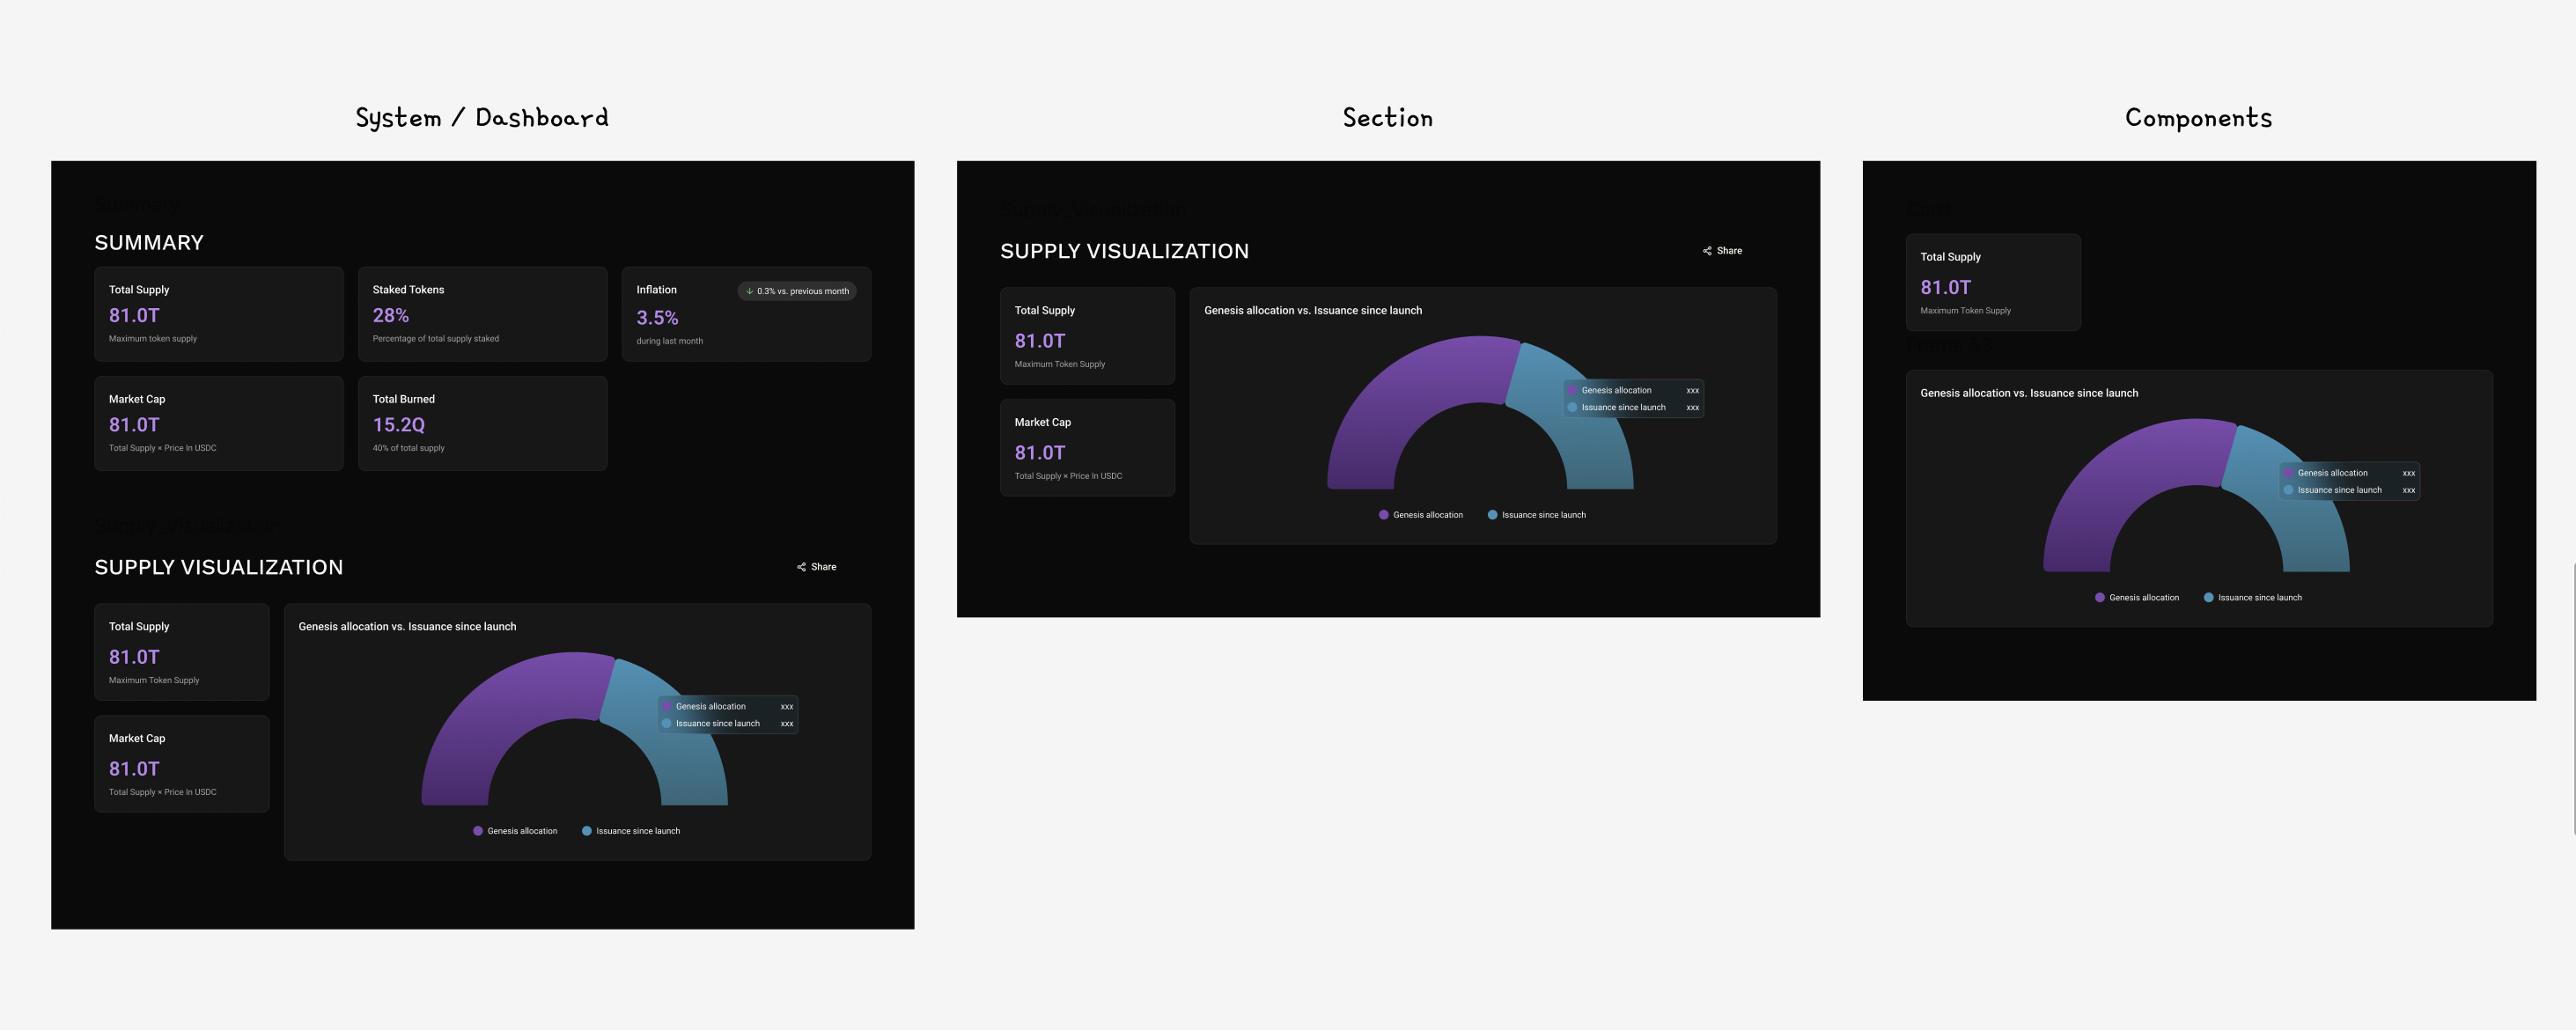Click the down-arrow icon in the Inflation badge
This screenshot has height=1030, width=2576.
(749, 291)
